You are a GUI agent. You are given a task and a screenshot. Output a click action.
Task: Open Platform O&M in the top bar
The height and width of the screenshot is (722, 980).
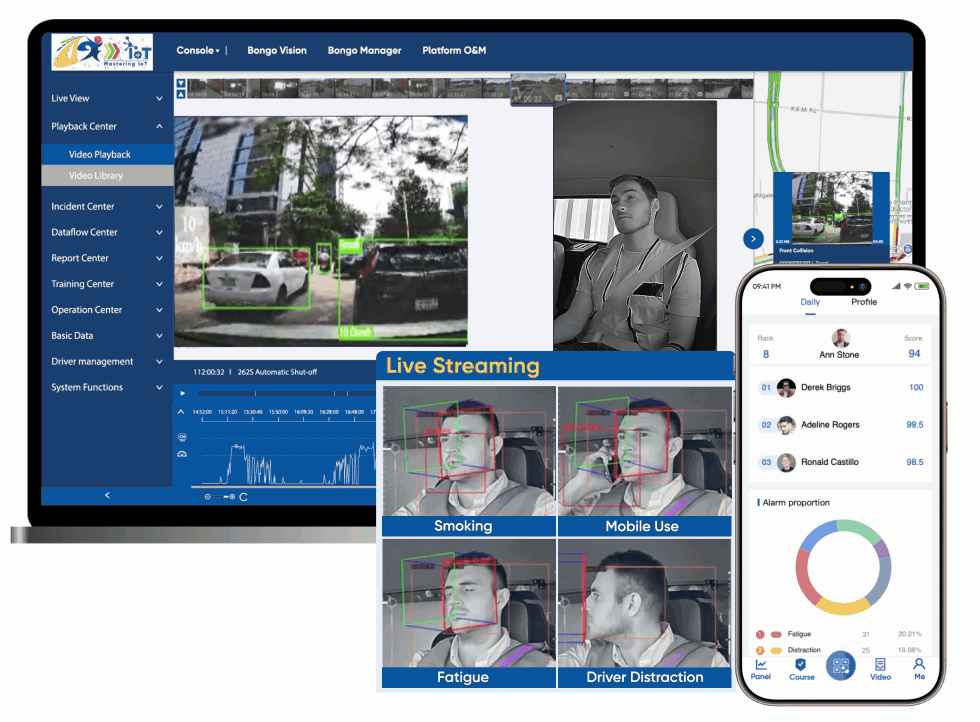[454, 50]
